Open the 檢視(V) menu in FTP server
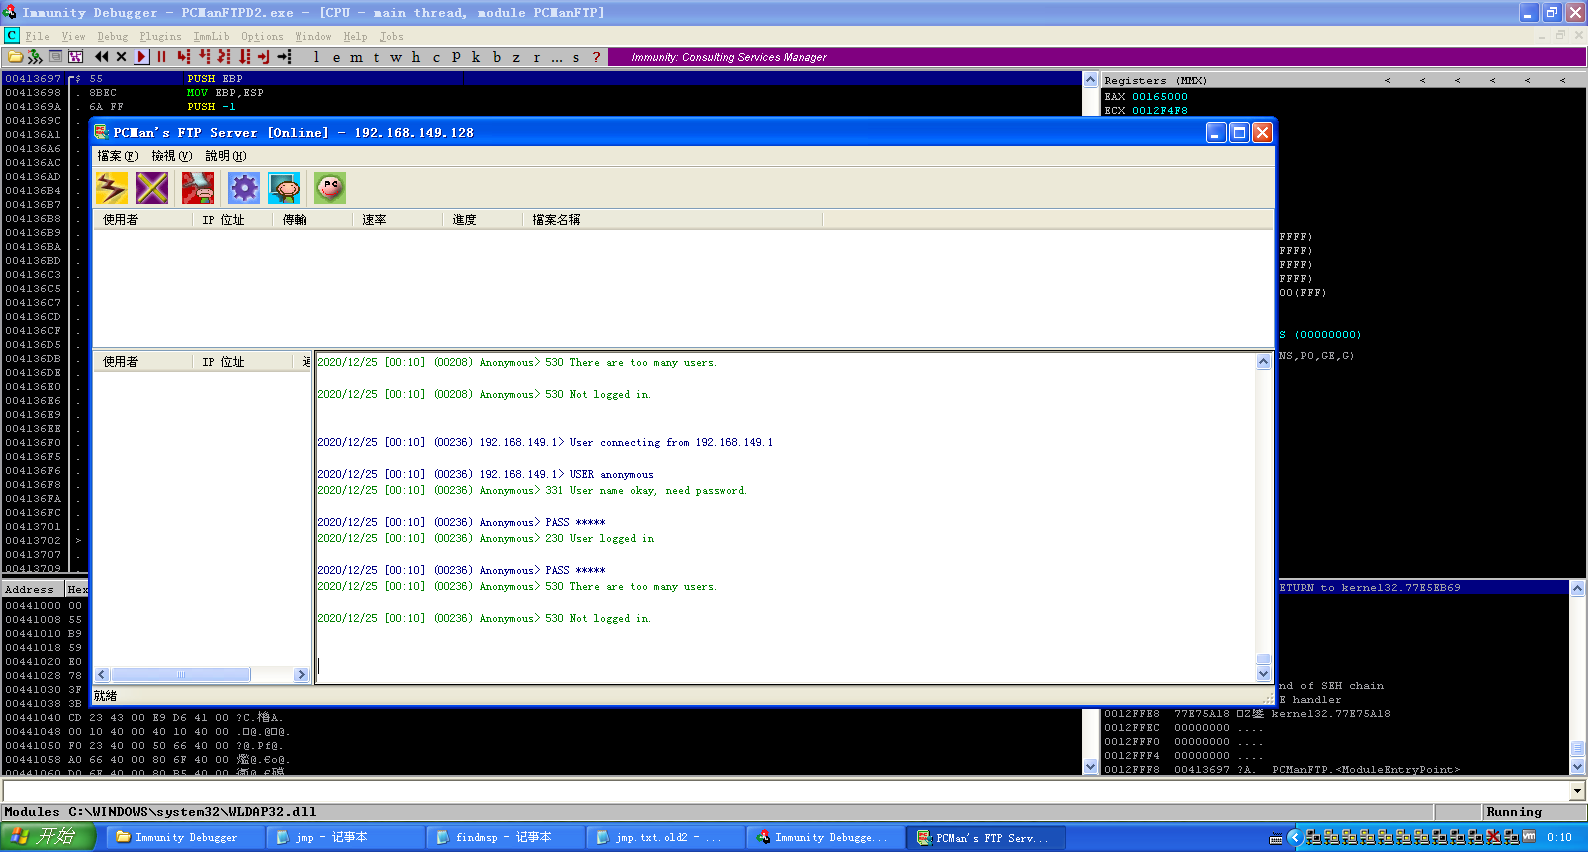 (171, 156)
